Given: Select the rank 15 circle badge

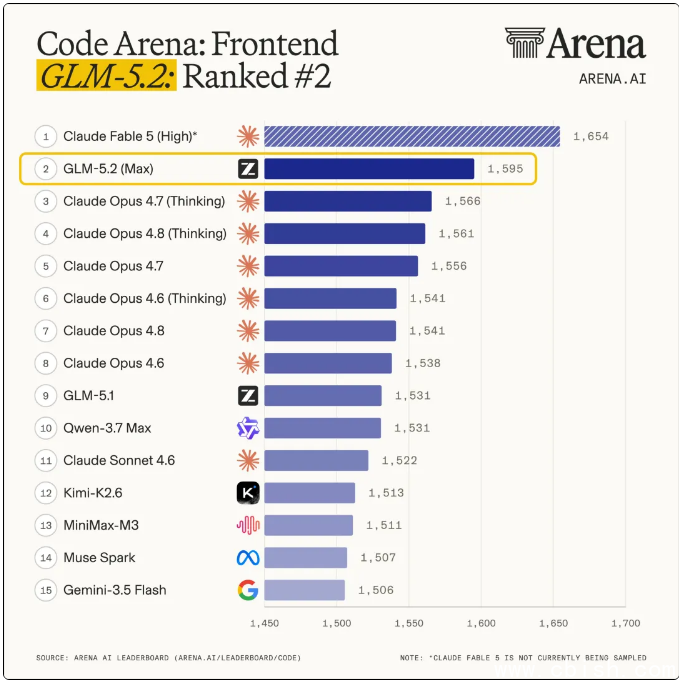Looking at the screenshot, I should (46, 590).
